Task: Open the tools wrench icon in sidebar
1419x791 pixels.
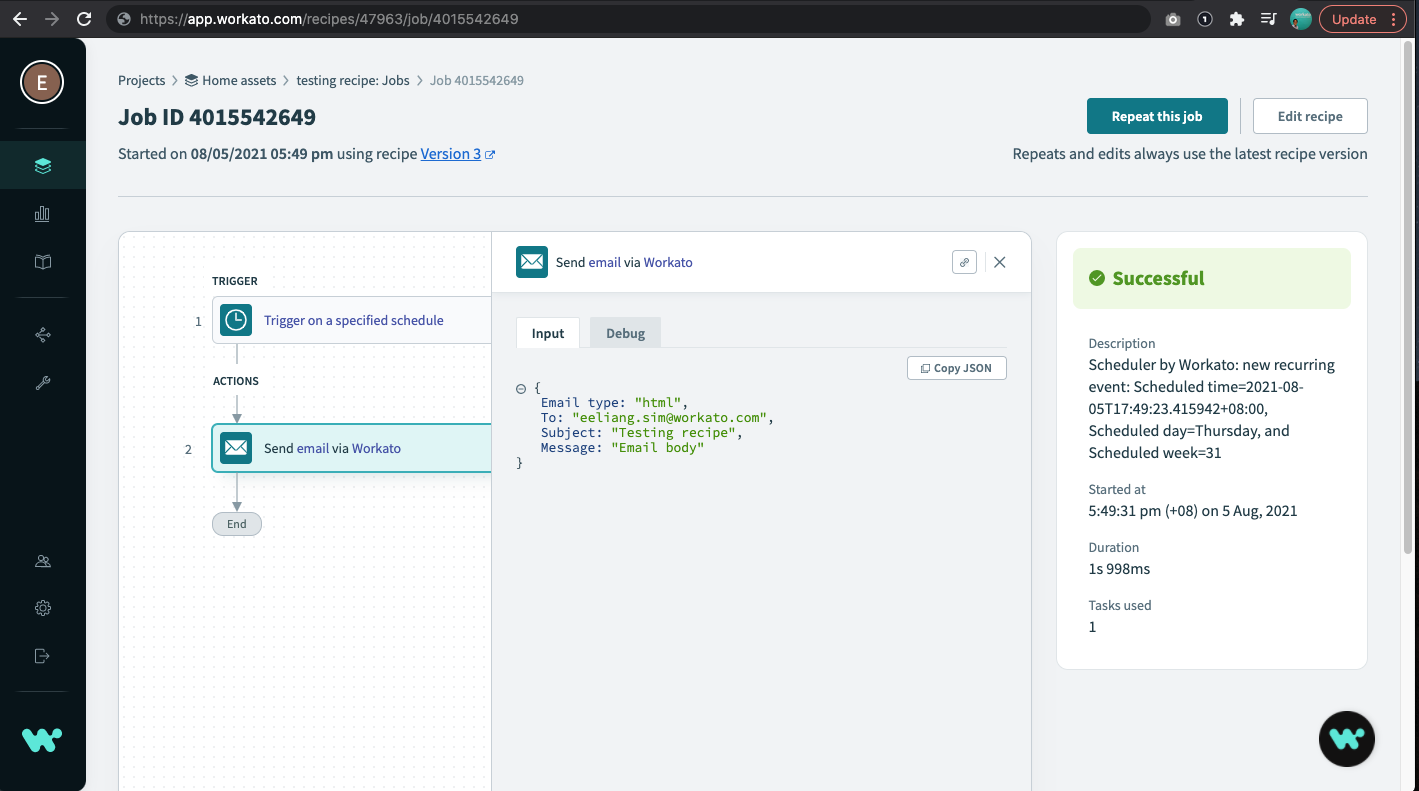Action: pos(42,383)
